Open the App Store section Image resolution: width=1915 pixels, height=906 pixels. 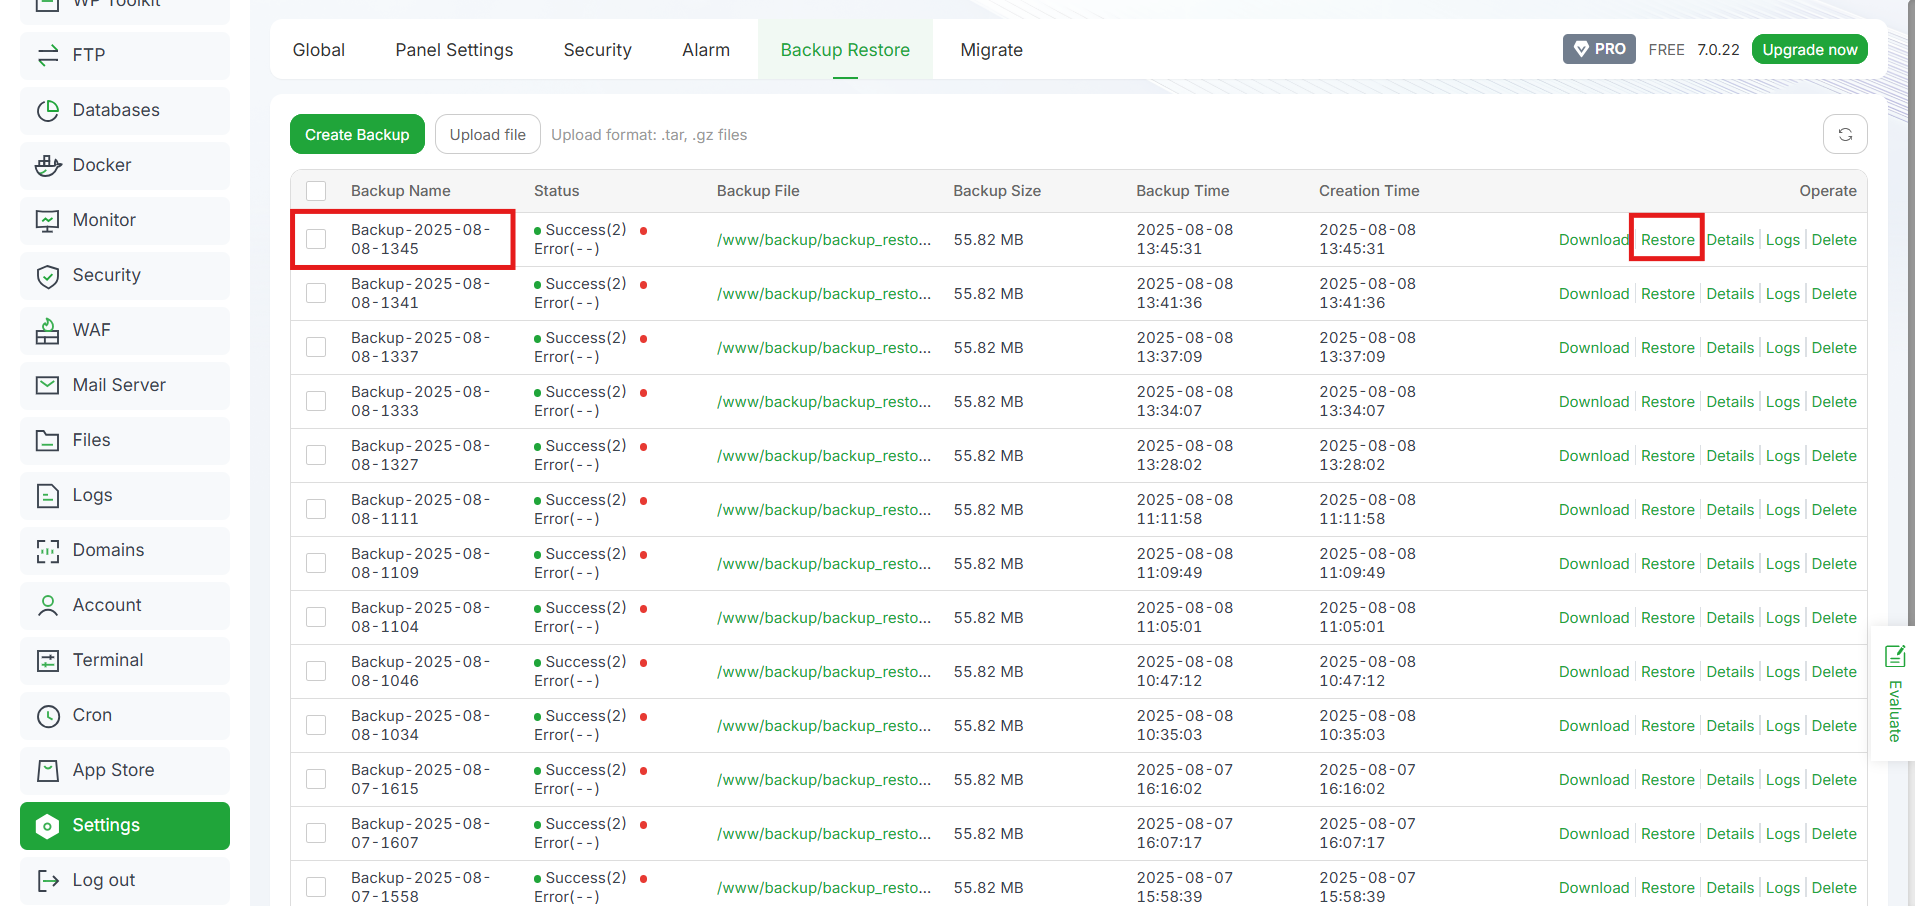tap(113, 770)
